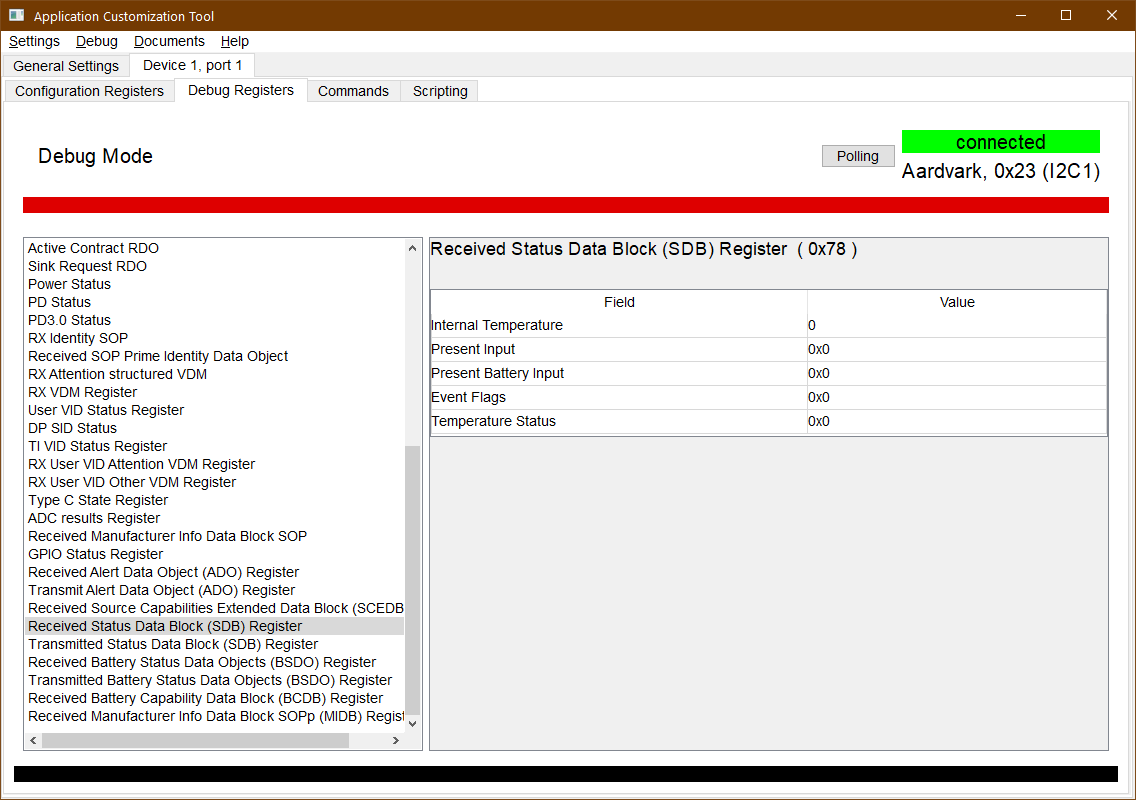This screenshot has height=800, width=1136.
Task: Select RX Identity SOP register
Action: click(214, 338)
